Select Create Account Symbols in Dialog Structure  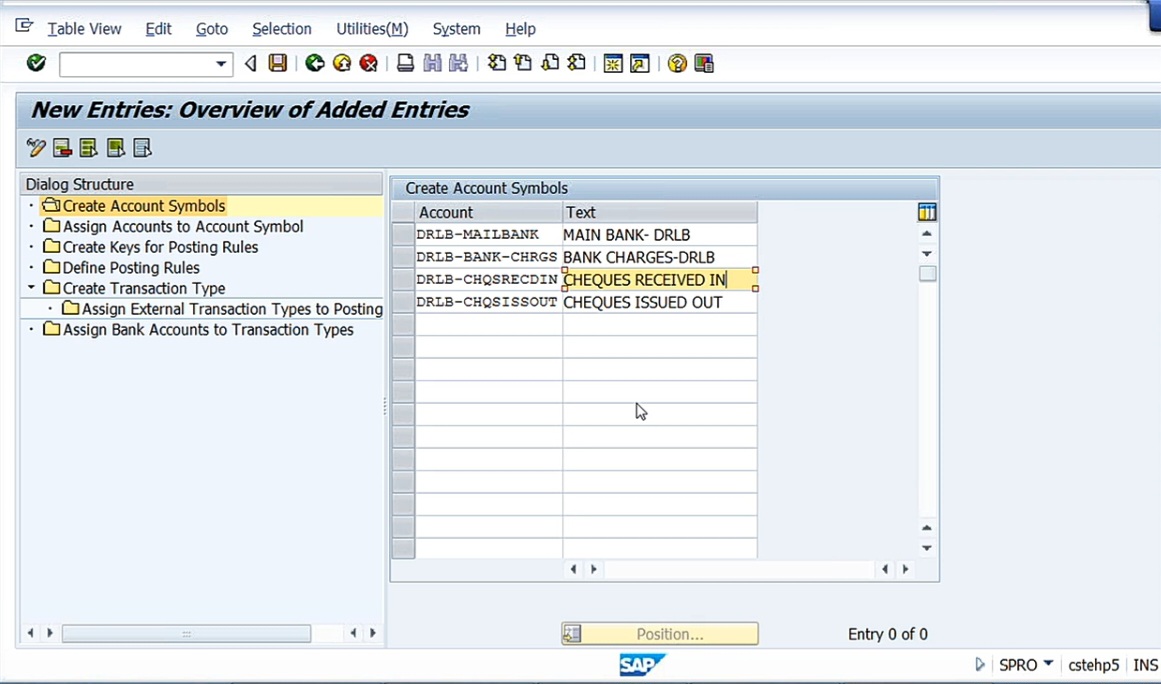point(144,206)
